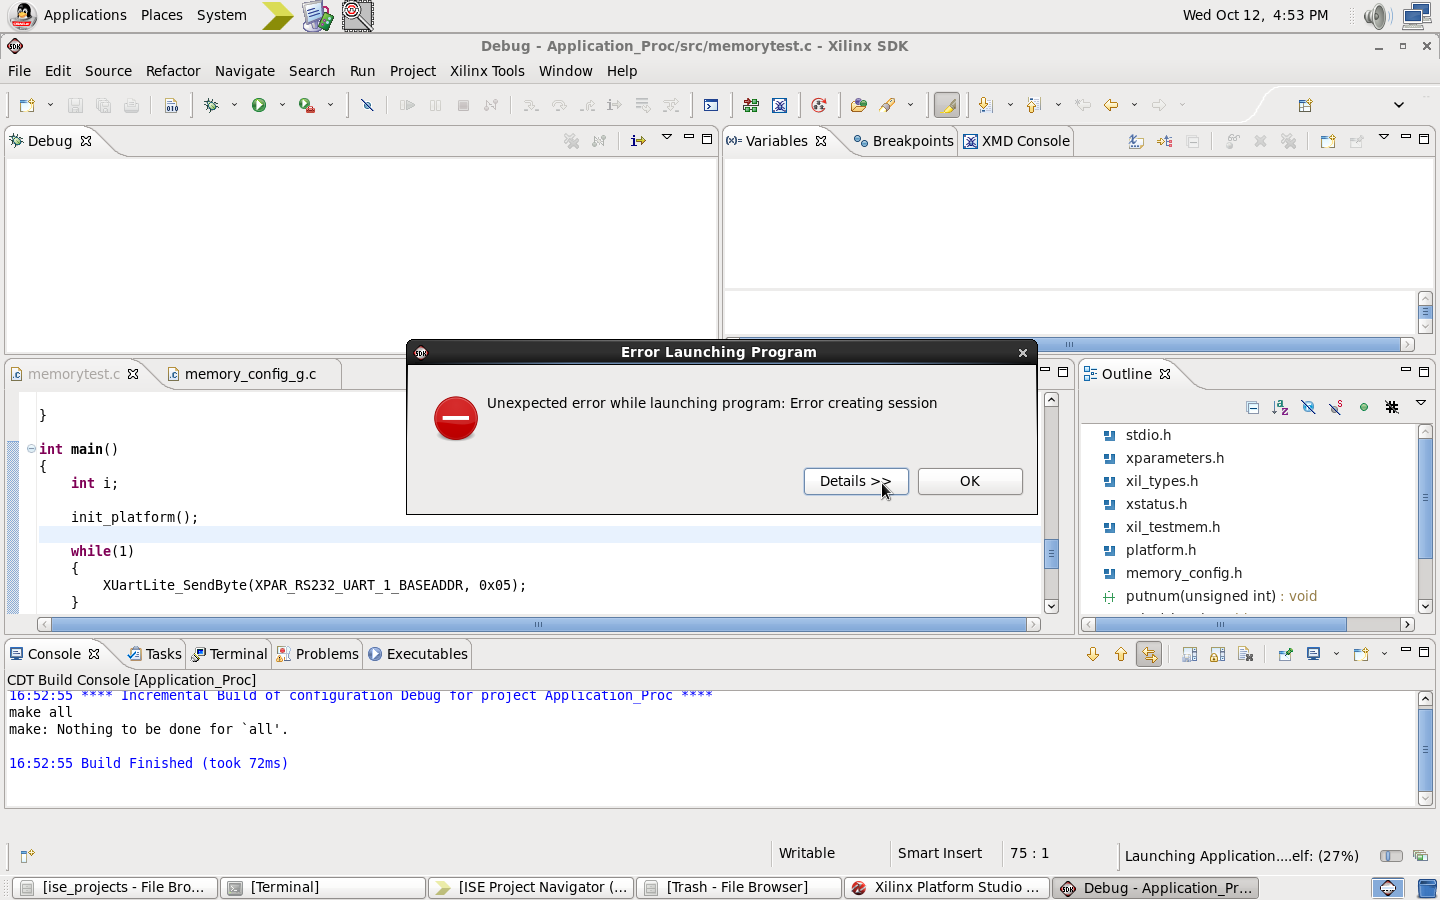
Task: Open the Applications menu in the top panel
Action: pyautogui.click(x=85, y=15)
